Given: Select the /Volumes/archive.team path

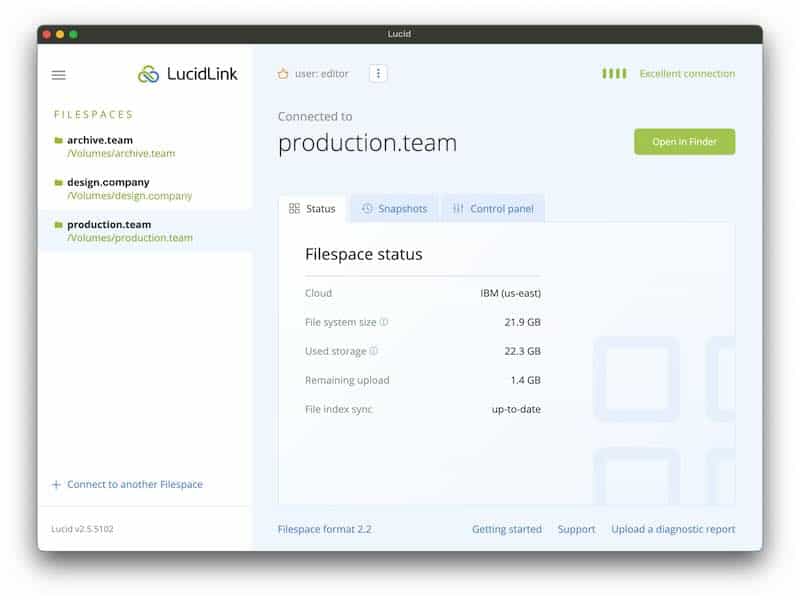Looking at the screenshot, I should (x=121, y=154).
